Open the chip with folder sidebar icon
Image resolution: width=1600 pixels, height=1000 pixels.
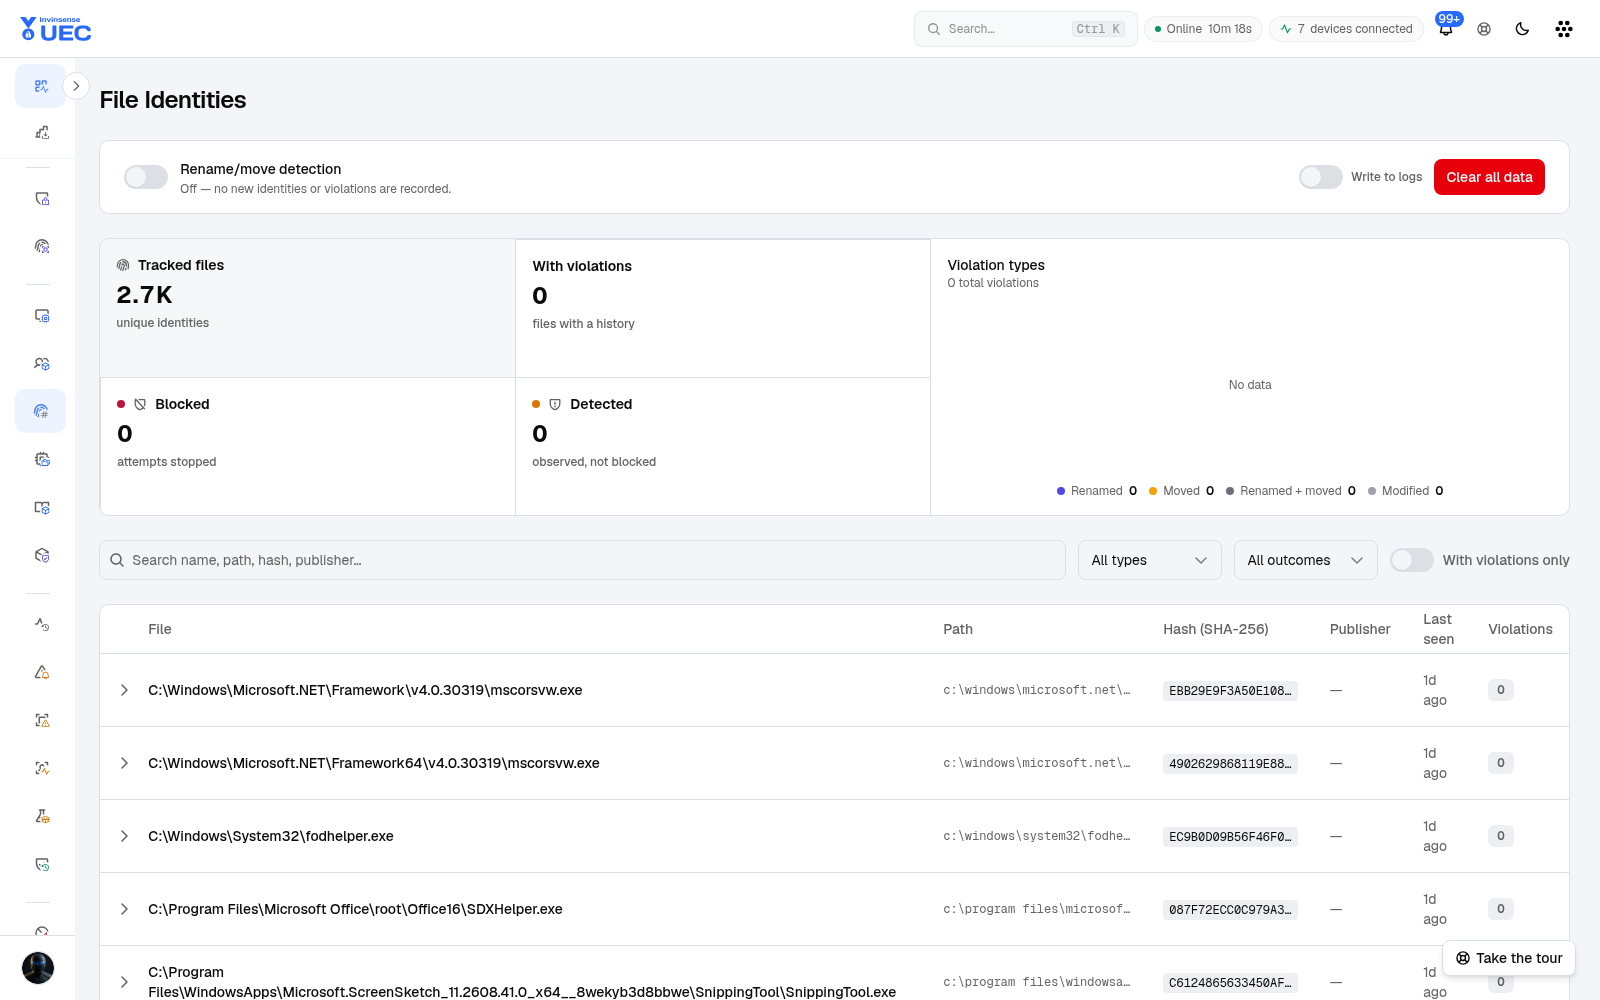pyautogui.click(x=41, y=459)
